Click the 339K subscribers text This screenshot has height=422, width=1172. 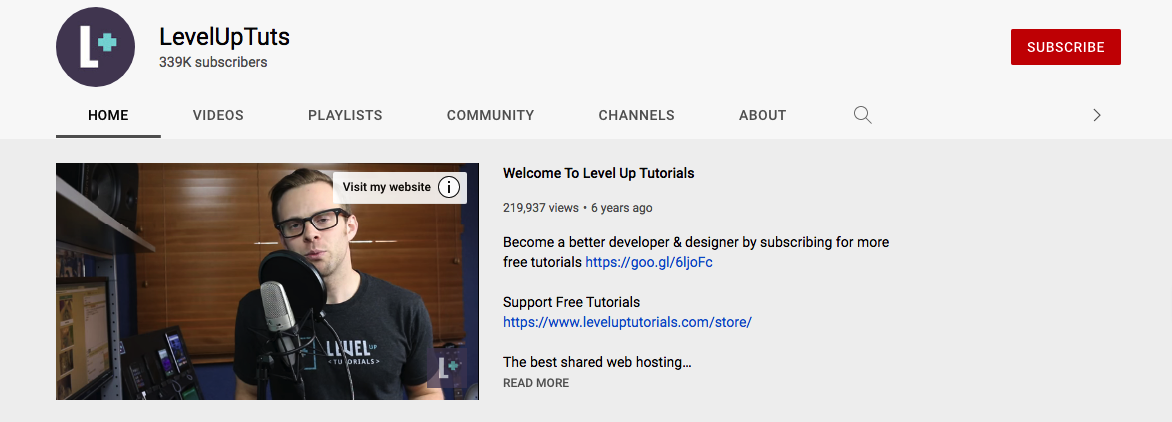[213, 63]
